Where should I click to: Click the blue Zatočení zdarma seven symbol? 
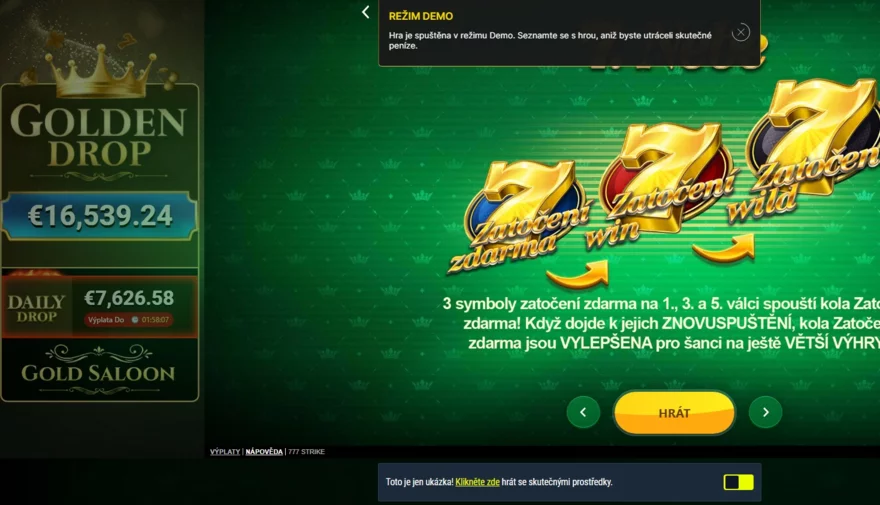point(519,219)
